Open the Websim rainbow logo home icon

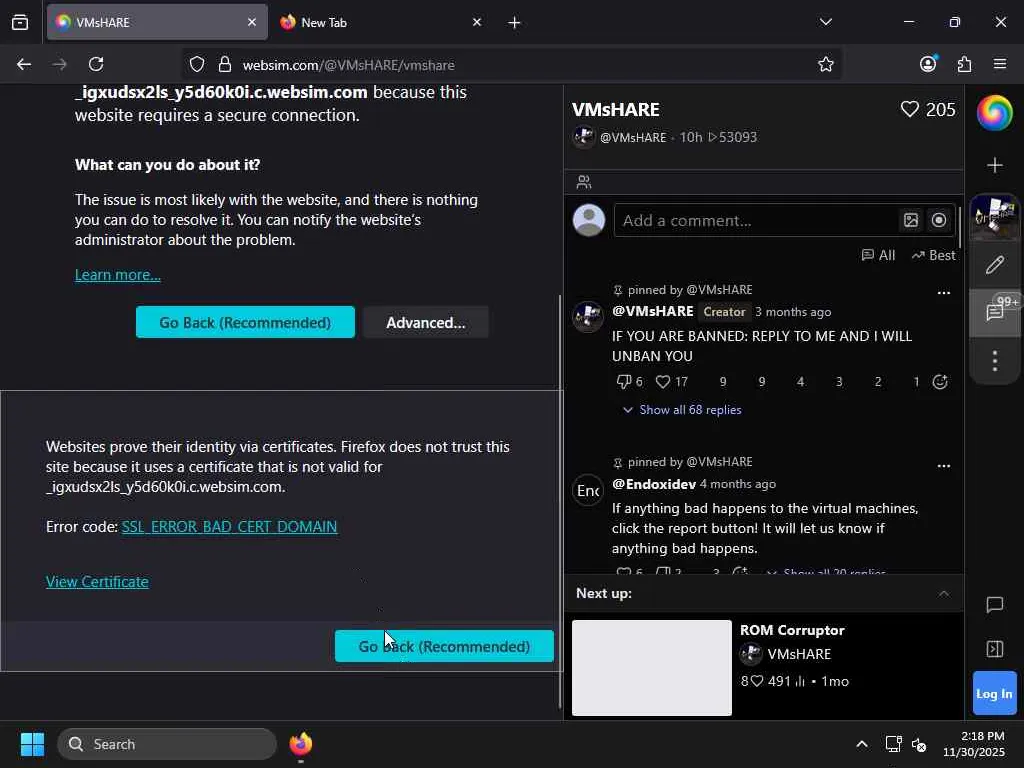tap(994, 113)
